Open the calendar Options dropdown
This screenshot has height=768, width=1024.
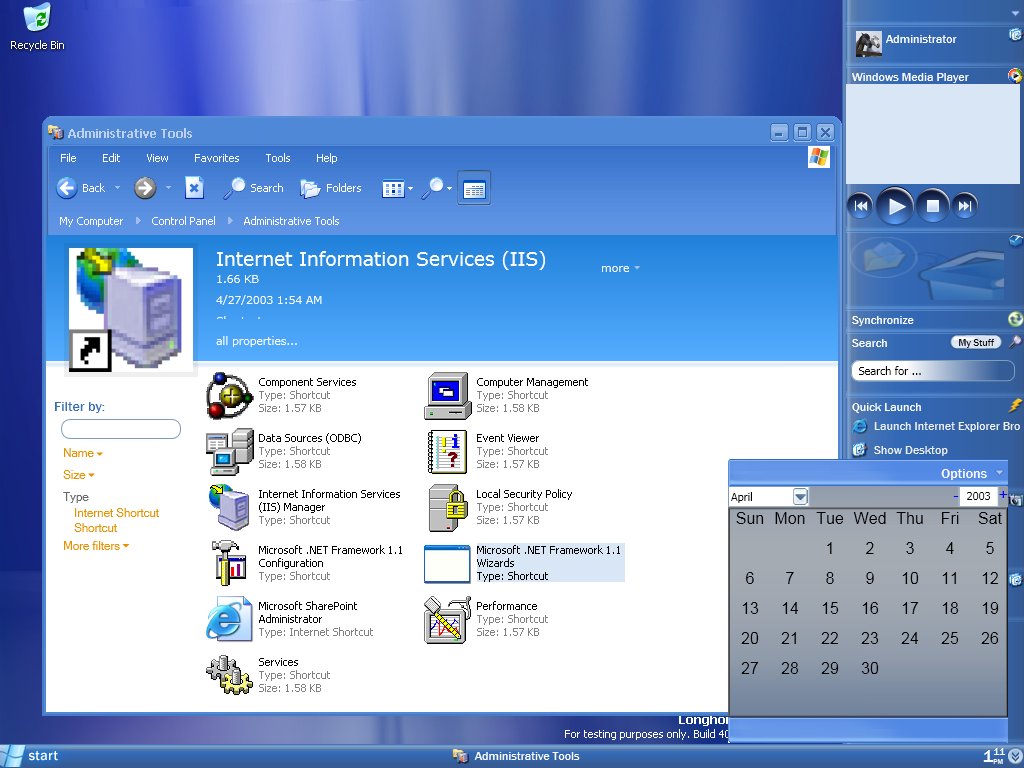(971, 473)
